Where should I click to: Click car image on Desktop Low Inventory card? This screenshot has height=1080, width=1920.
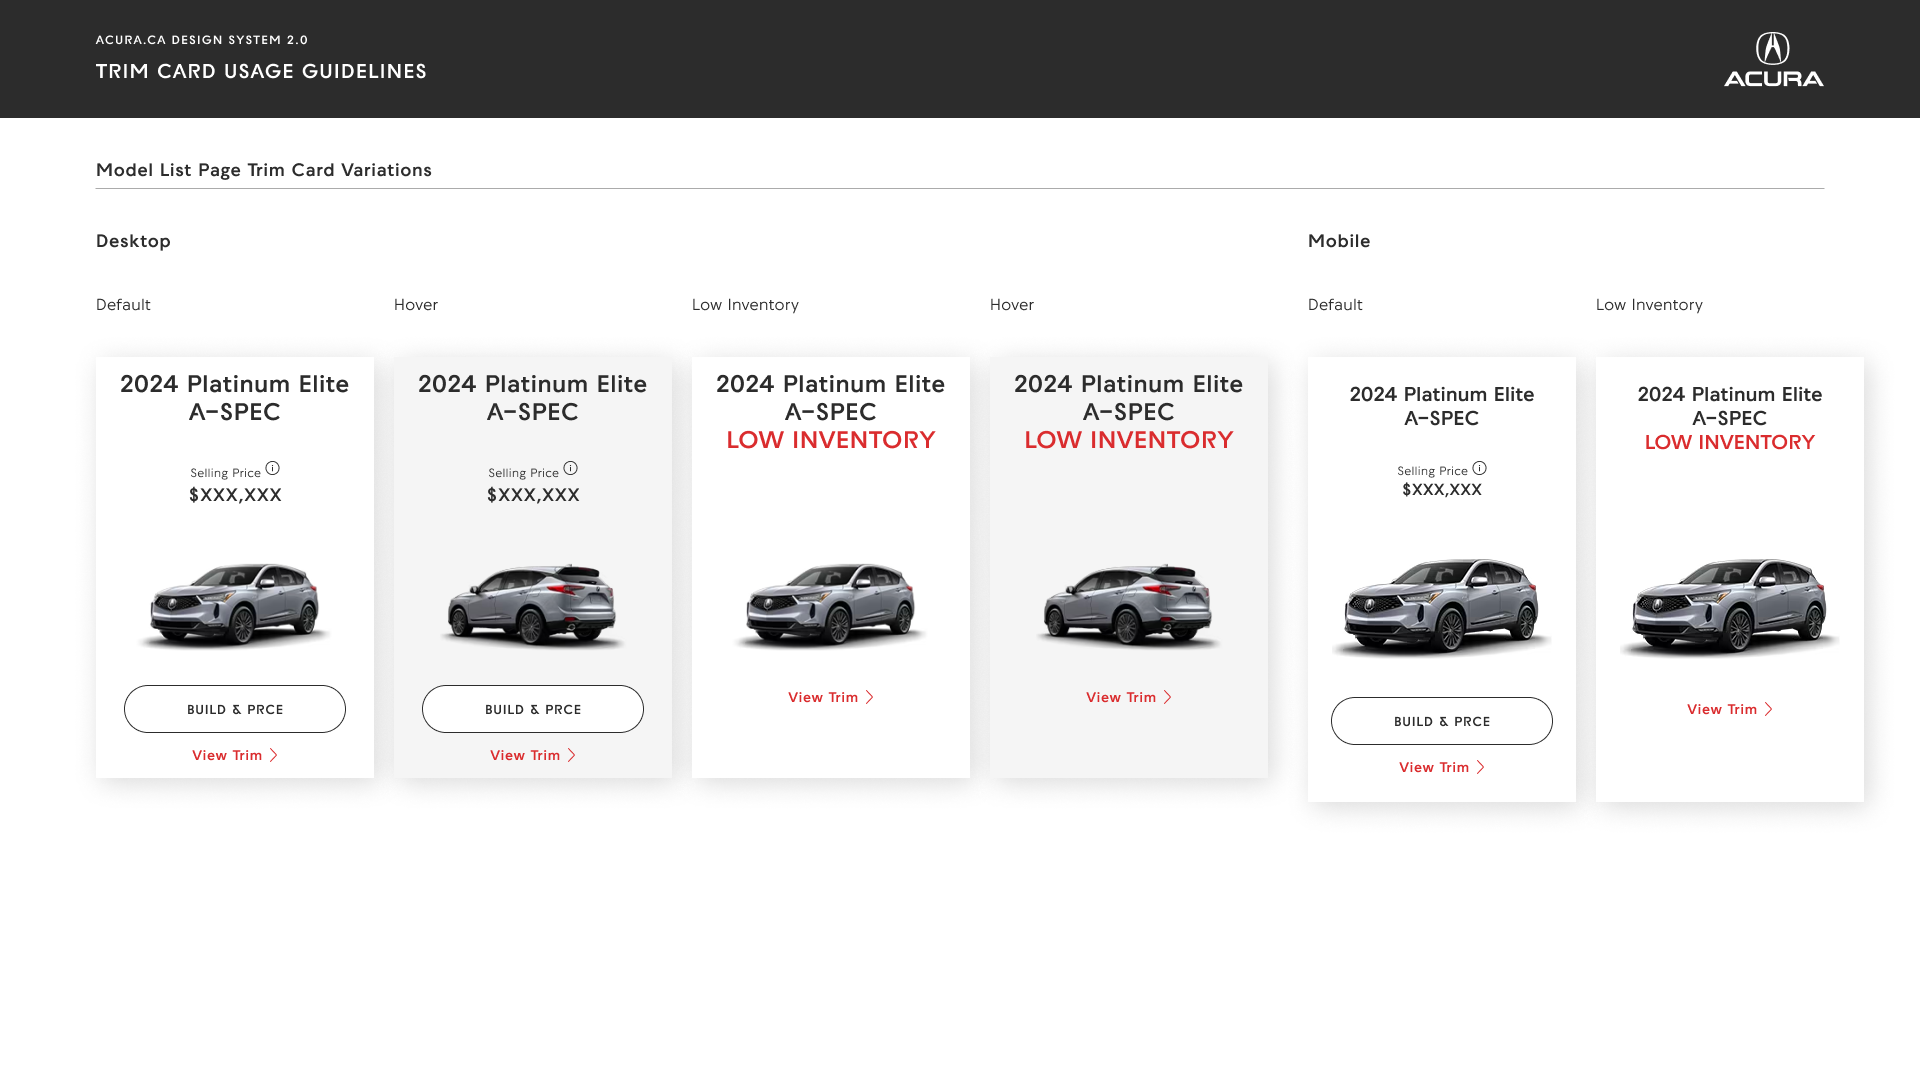click(831, 605)
